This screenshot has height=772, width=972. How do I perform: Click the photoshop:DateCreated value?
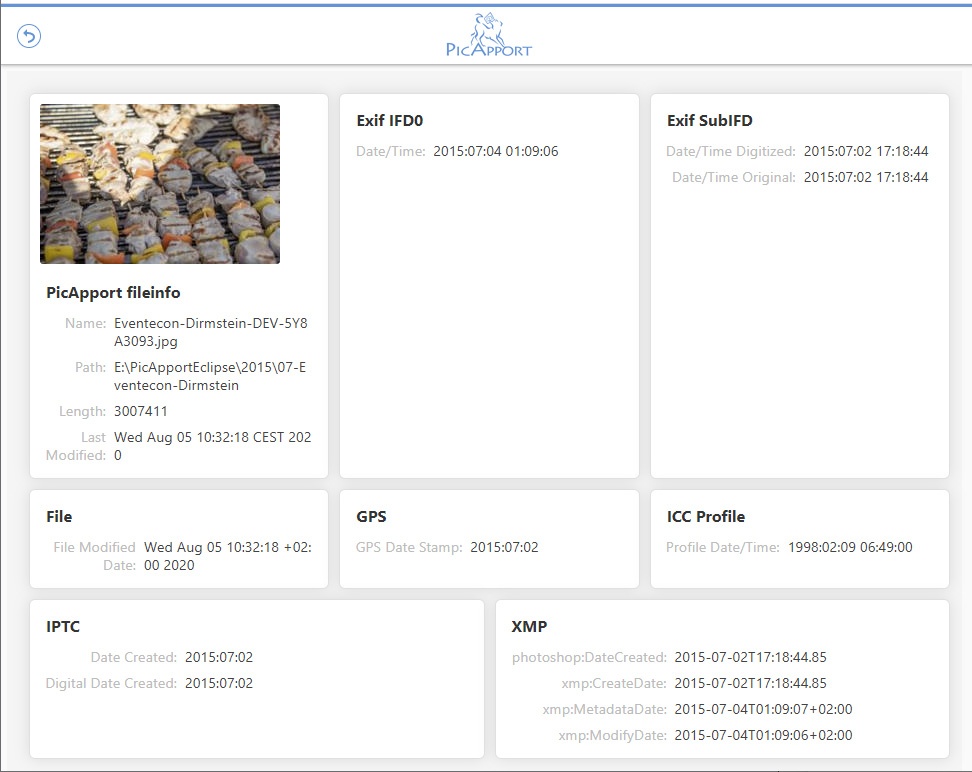click(x=750, y=658)
